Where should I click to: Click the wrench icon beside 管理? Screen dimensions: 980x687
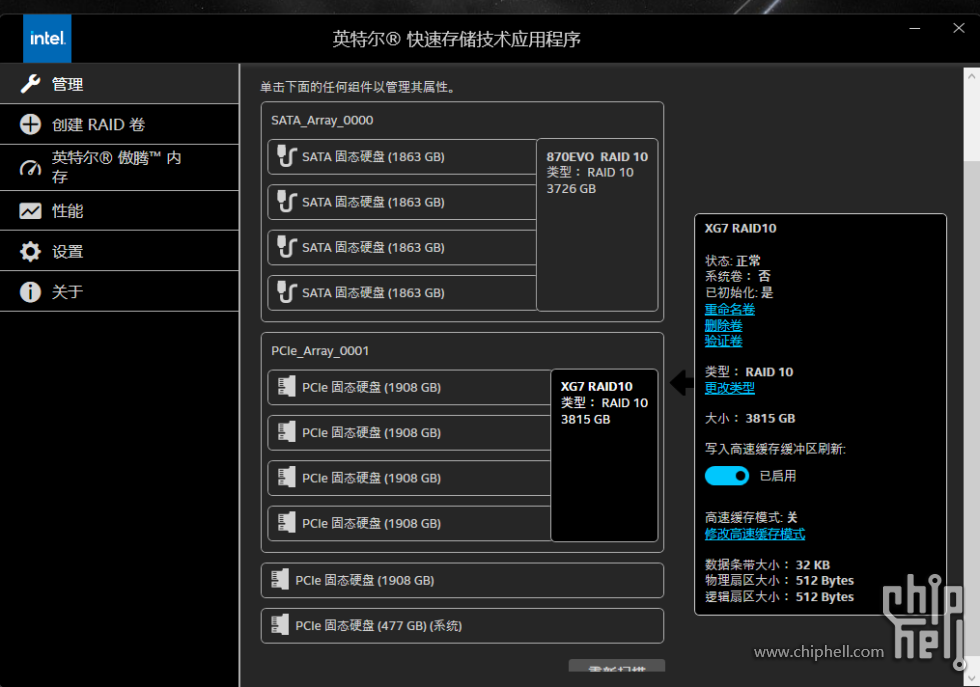tap(30, 84)
